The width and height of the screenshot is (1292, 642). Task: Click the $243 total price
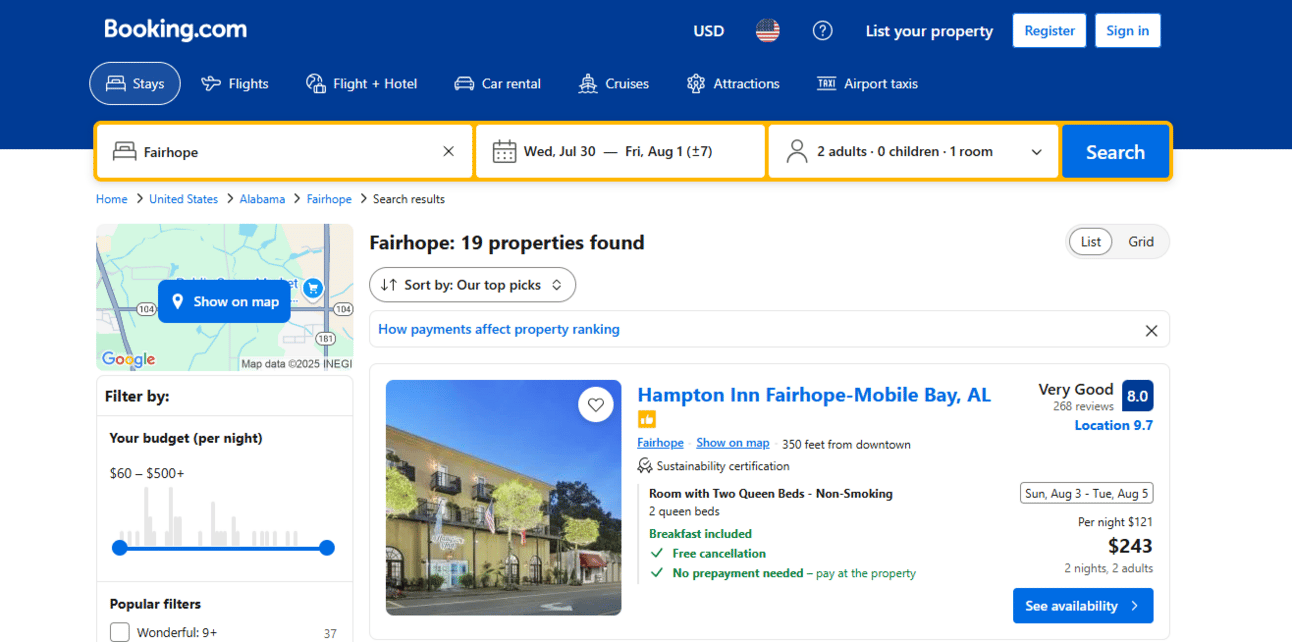1130,546
